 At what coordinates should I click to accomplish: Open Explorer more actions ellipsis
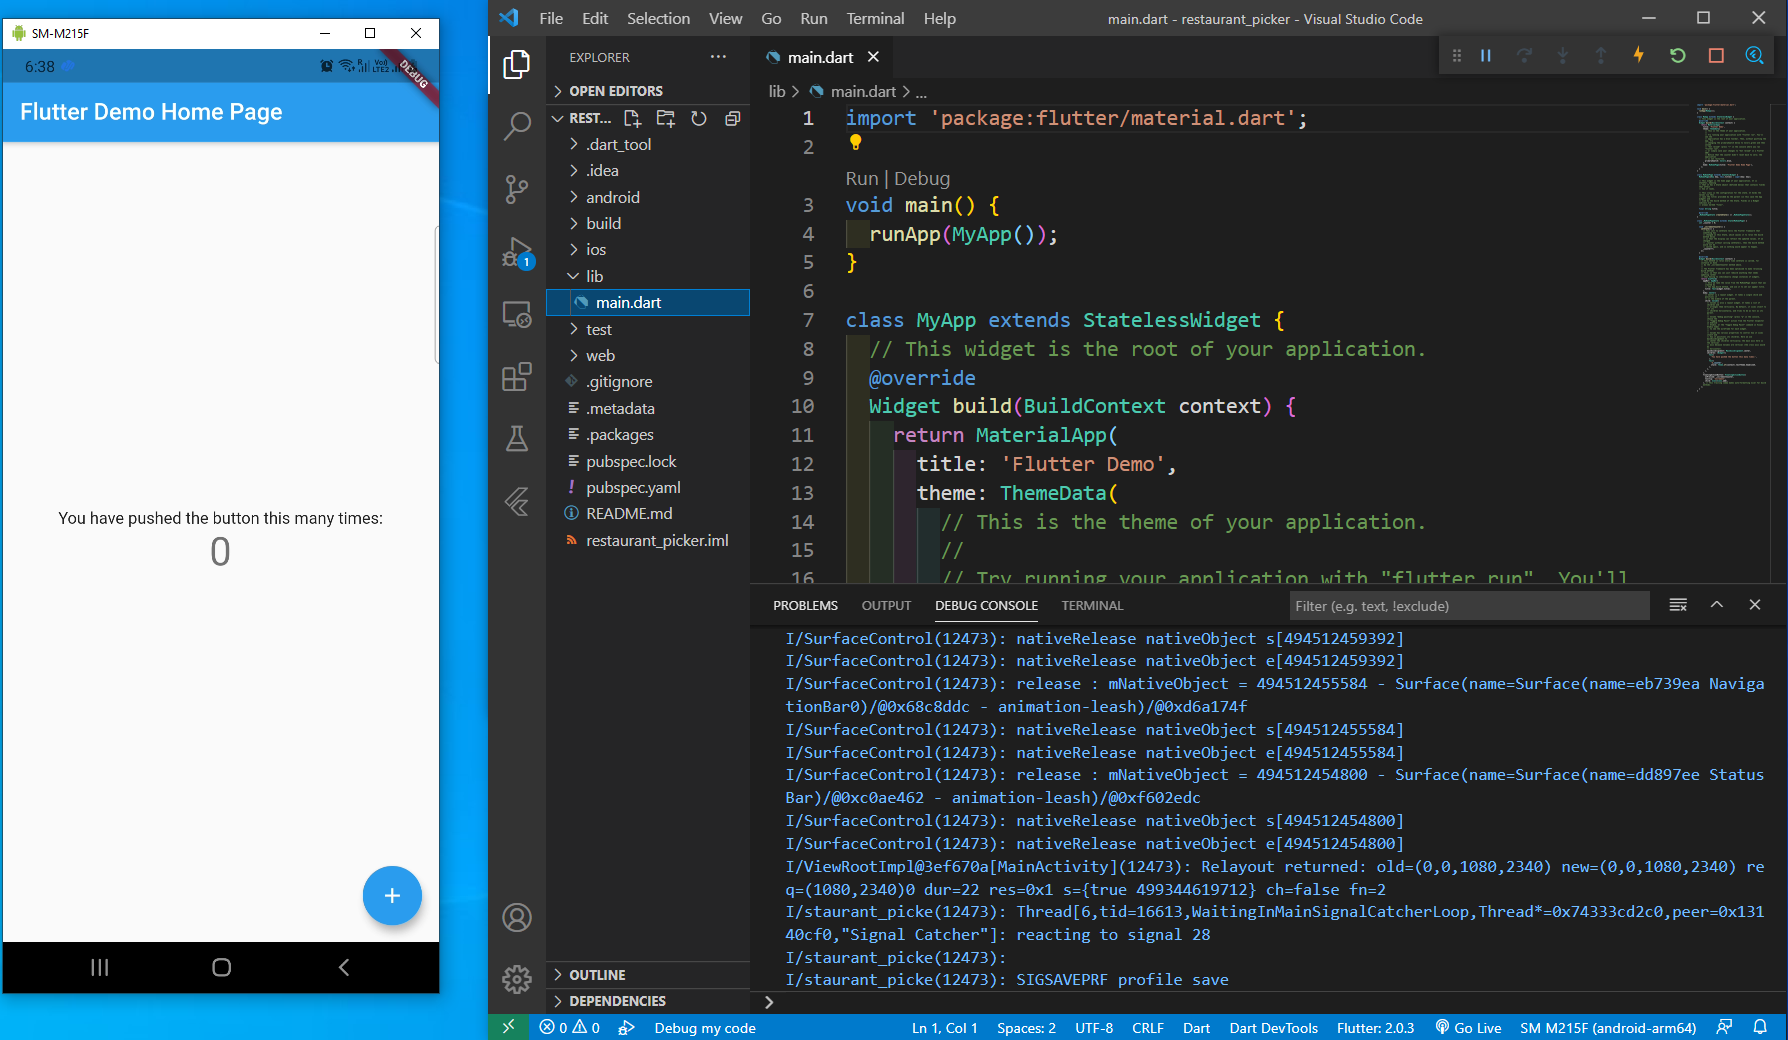click(718, 57)
